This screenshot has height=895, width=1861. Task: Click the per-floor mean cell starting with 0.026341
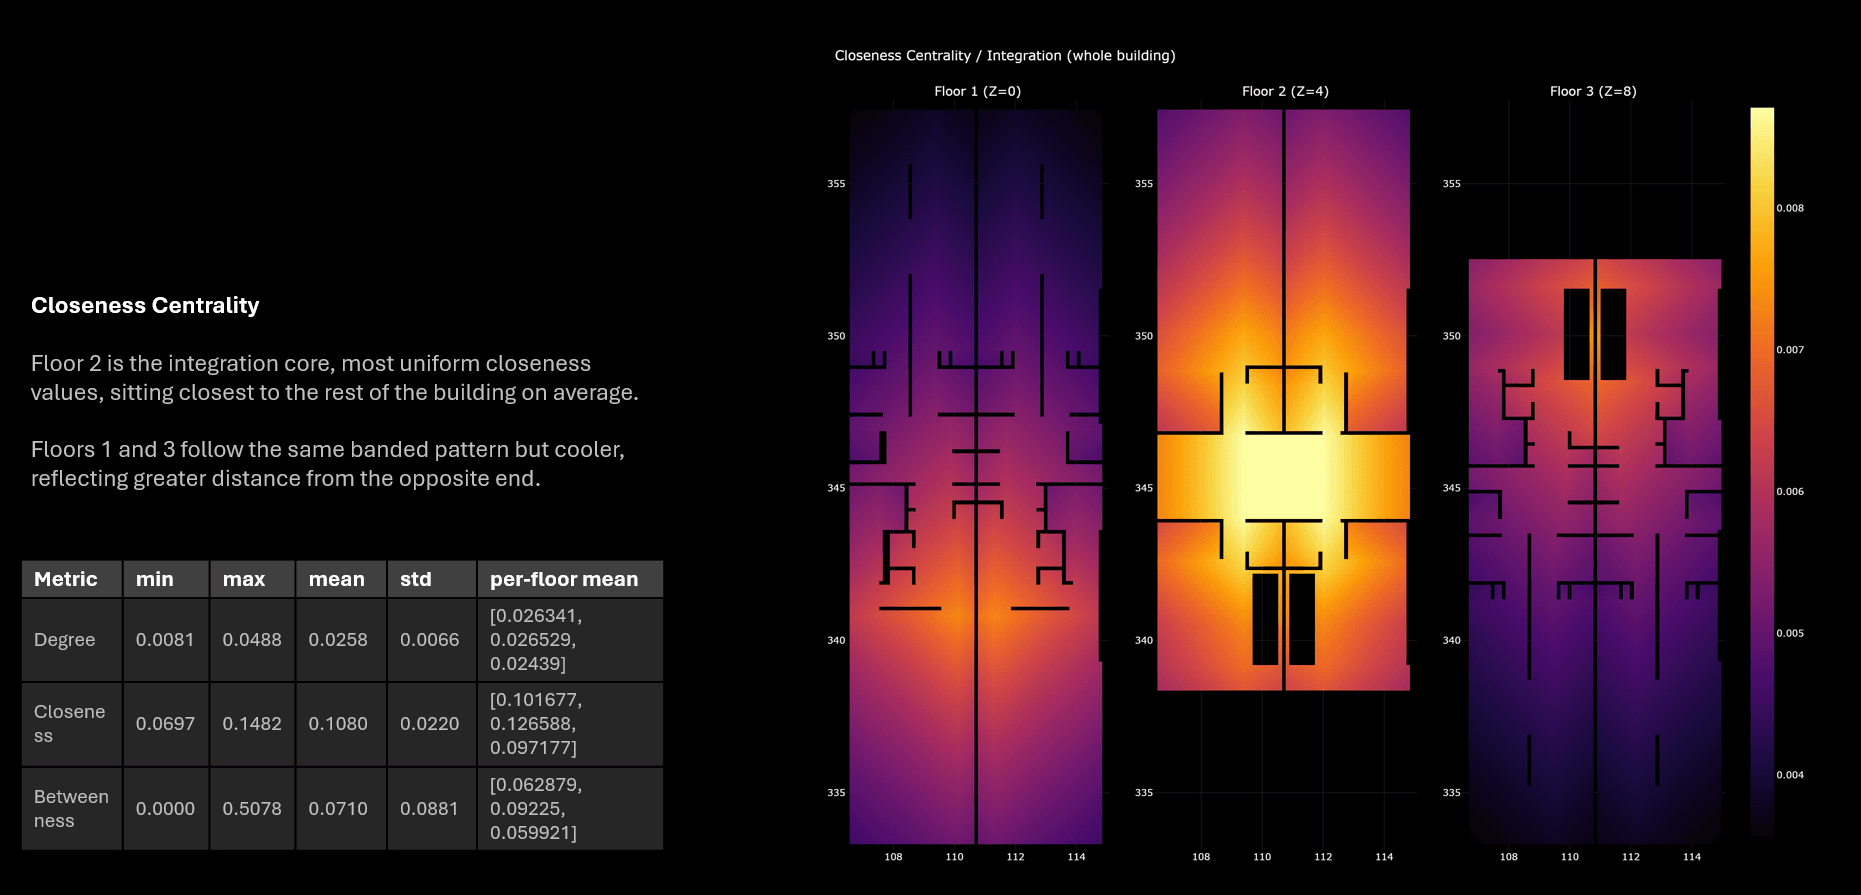click(x=570, y=640)
